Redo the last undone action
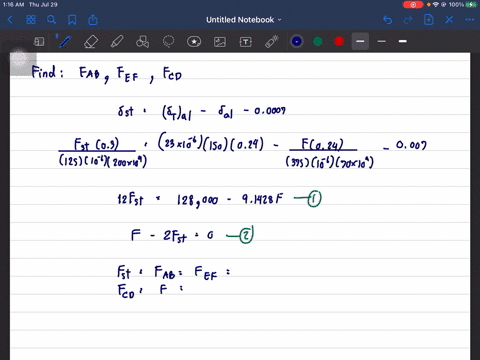Viewport: 480px width, 360px height. coord(408,20)
